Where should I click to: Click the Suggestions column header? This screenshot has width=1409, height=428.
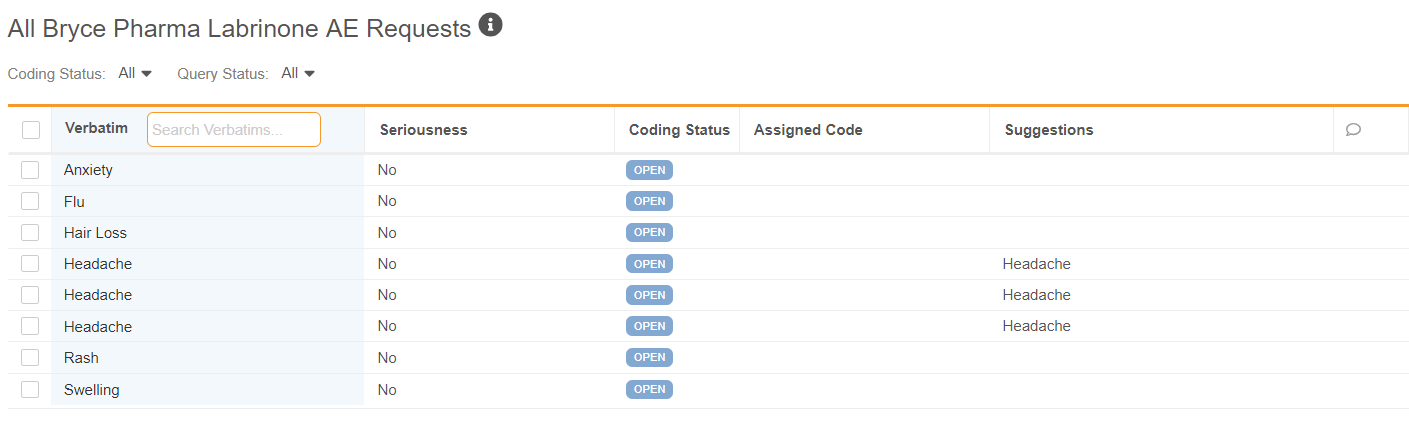pyautogui.click(x=1049, y=130)
